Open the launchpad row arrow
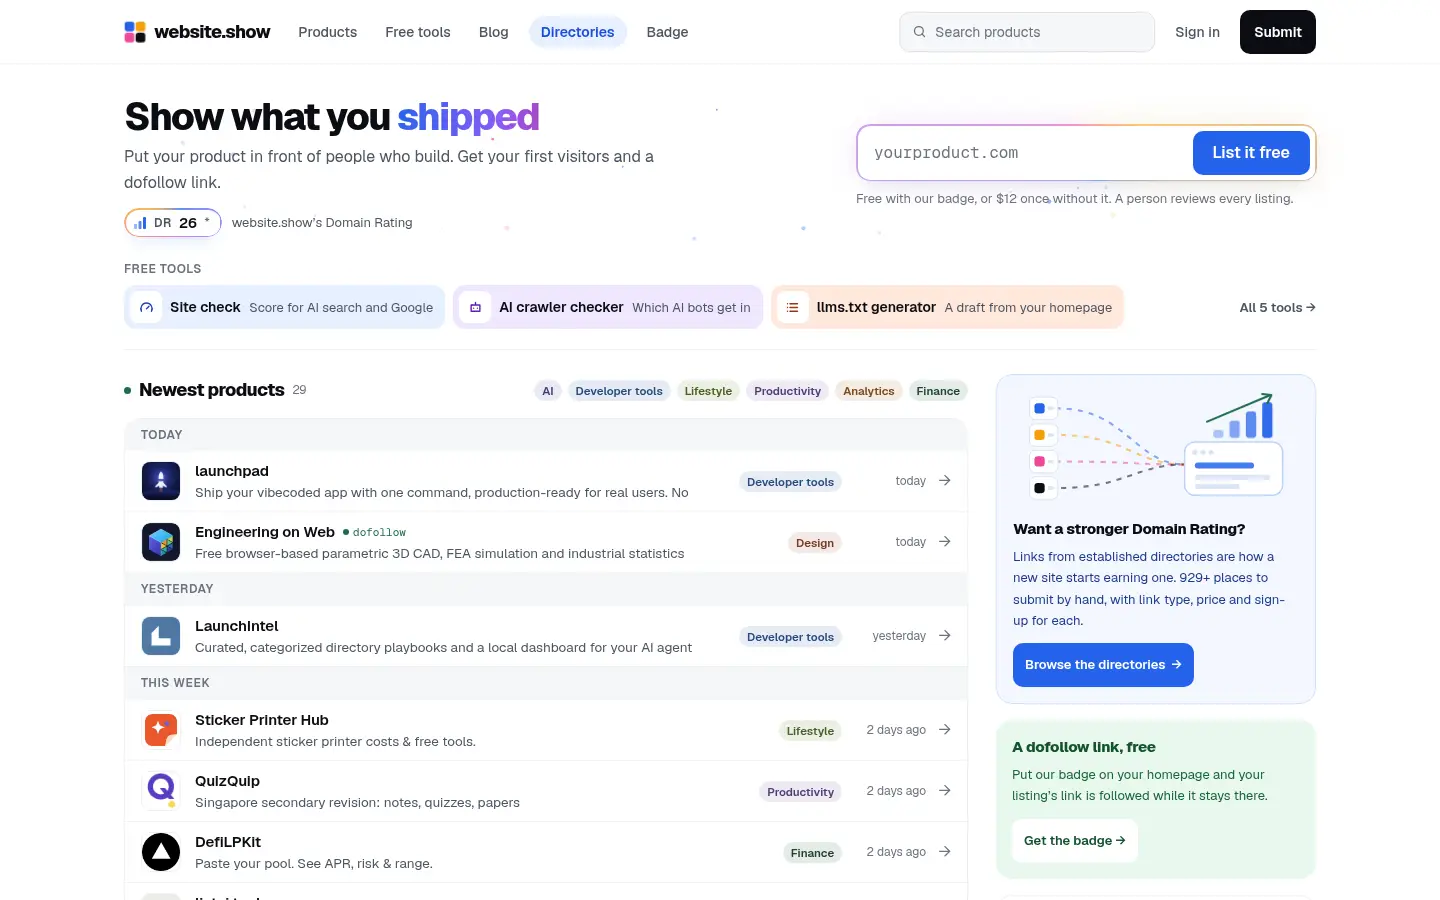Image resolution: width=1440 pixels, height=900 pixels. 944,481
